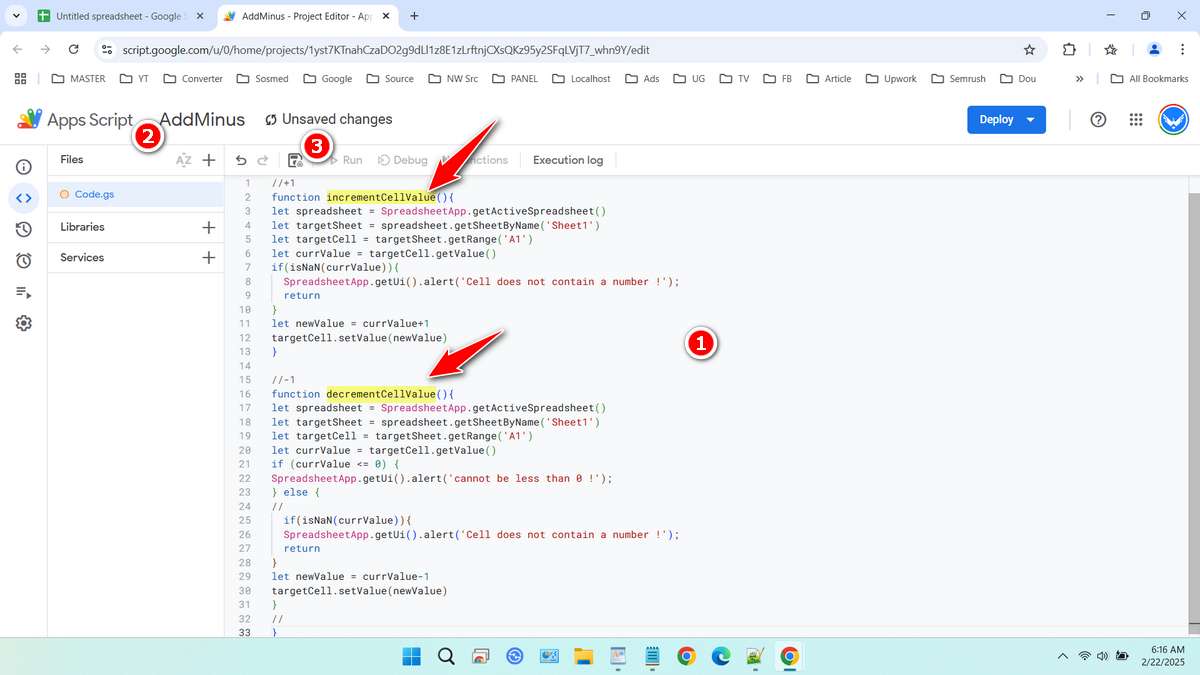Show hidden bookmarks with the double chevron

1079,79
